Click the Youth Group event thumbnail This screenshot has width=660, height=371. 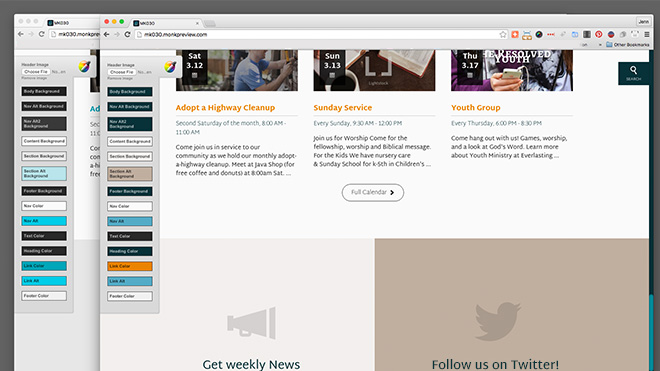(512, 70)
